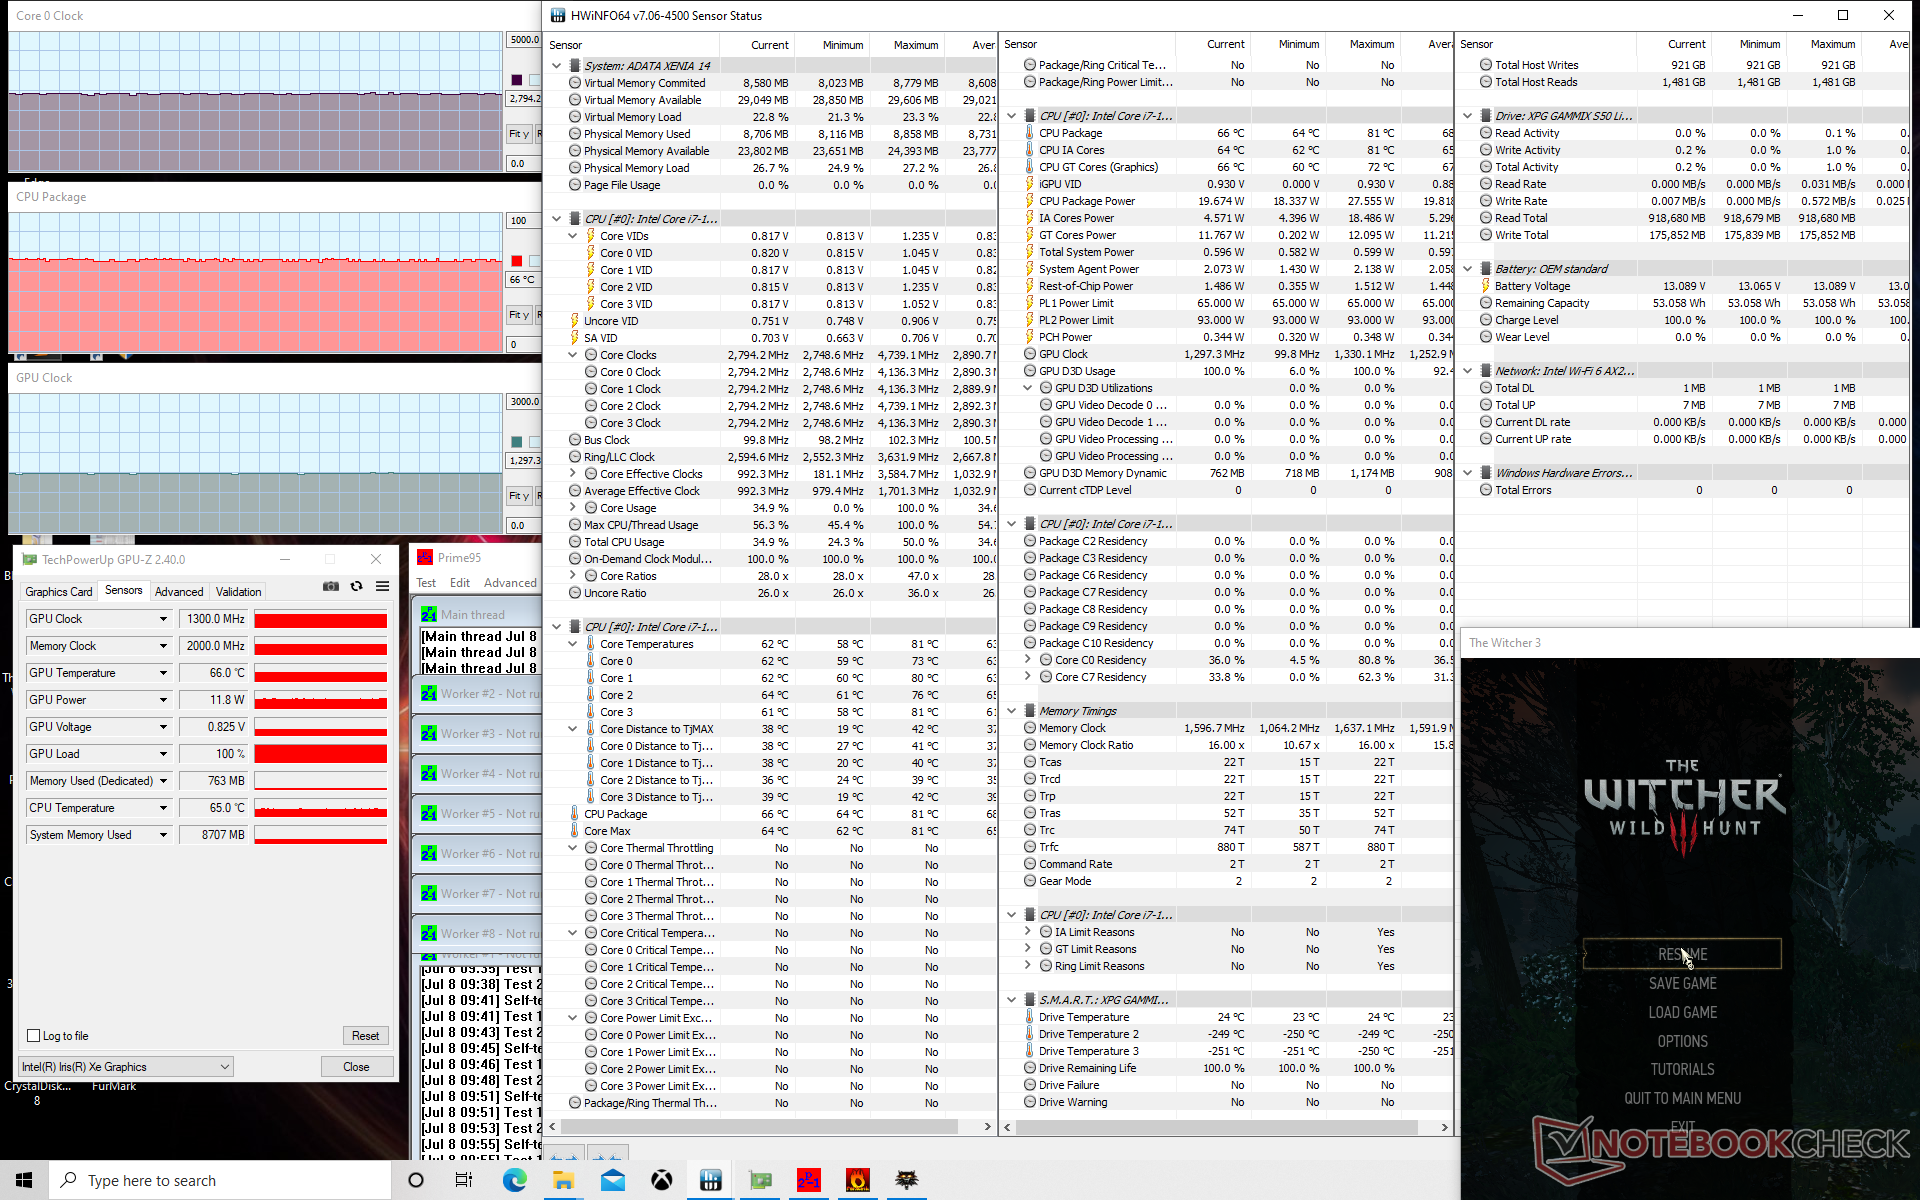Viewport: 1920px width, 1200px height.
Task: Resume the Witcher 3 game
Action: click(x=1682, y=954)
